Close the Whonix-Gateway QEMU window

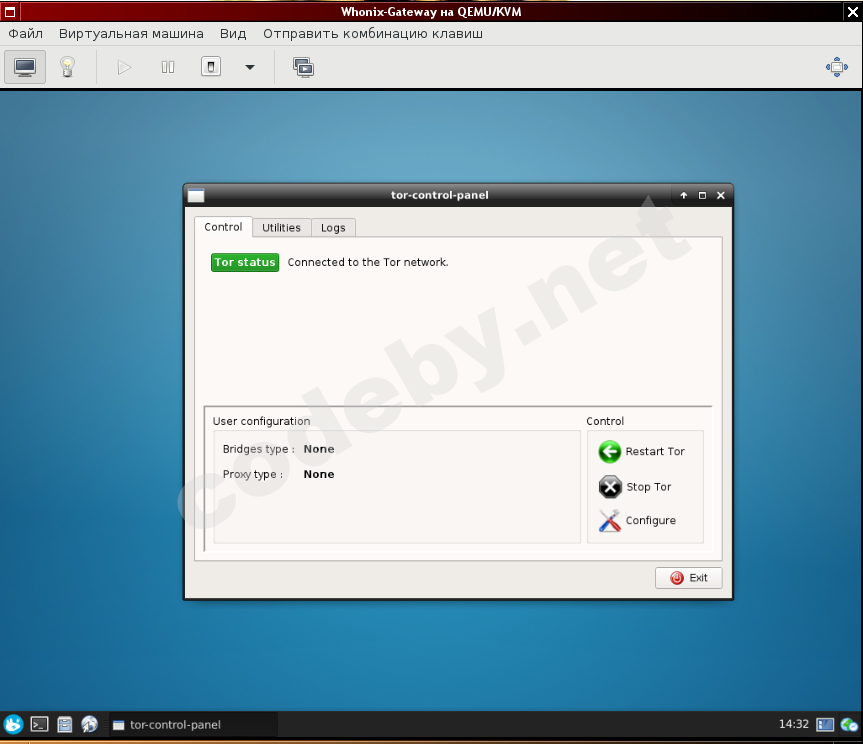(x=853, y=12)
